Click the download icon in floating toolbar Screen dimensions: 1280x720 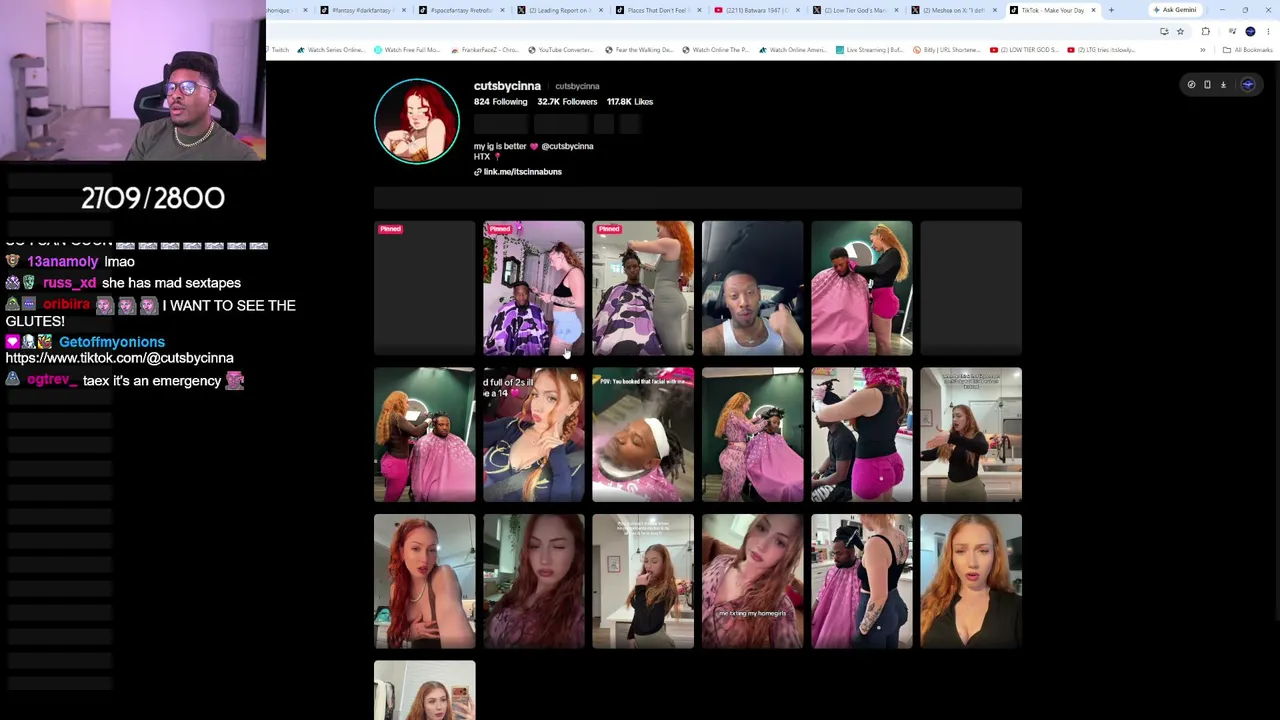(1223, 85)
